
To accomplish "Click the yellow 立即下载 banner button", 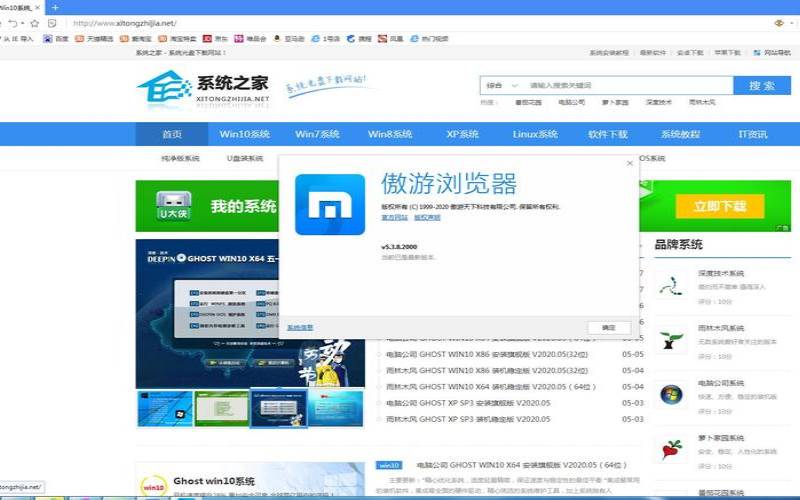I will 720,206.
